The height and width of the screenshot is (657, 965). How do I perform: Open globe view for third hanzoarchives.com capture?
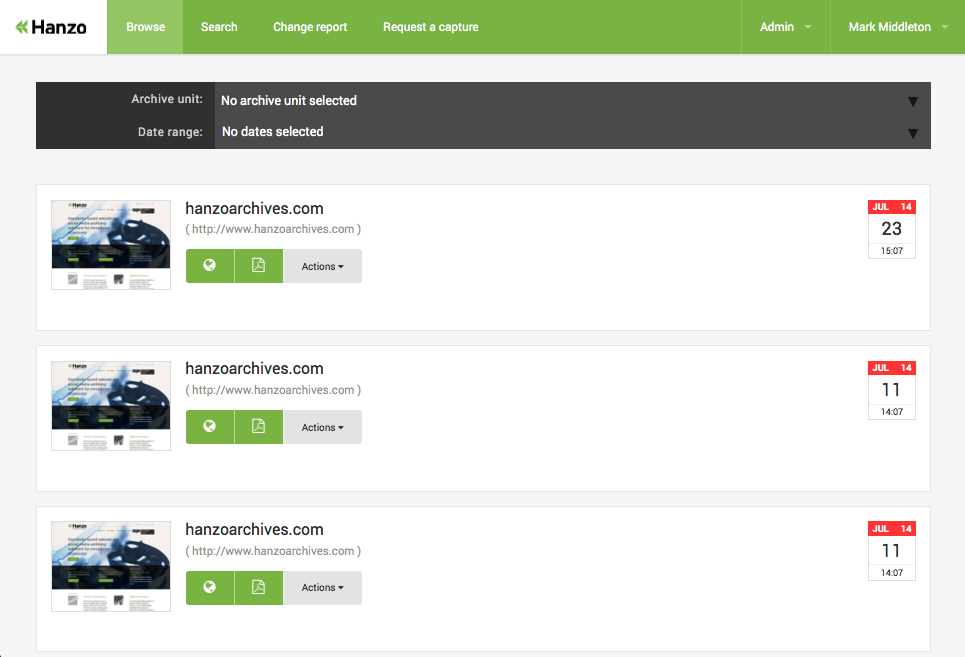coord(210,587)
